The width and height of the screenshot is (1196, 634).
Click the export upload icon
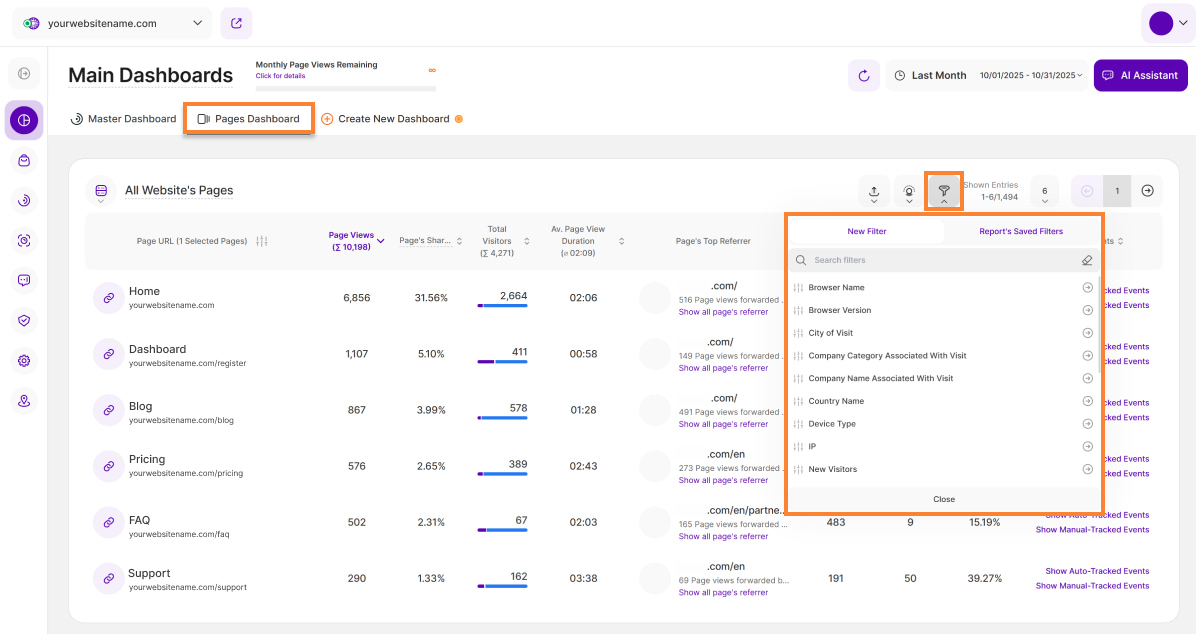coord(874,191)
